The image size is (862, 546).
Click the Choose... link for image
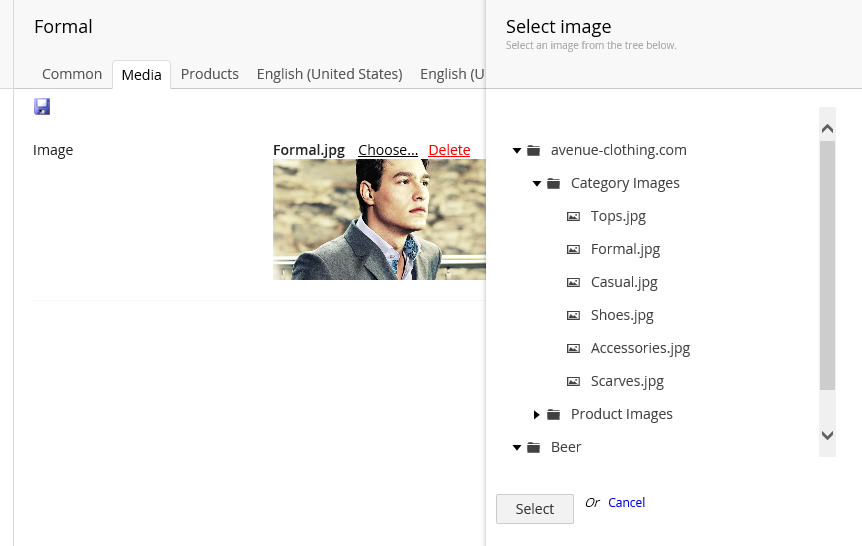(388, 150)
